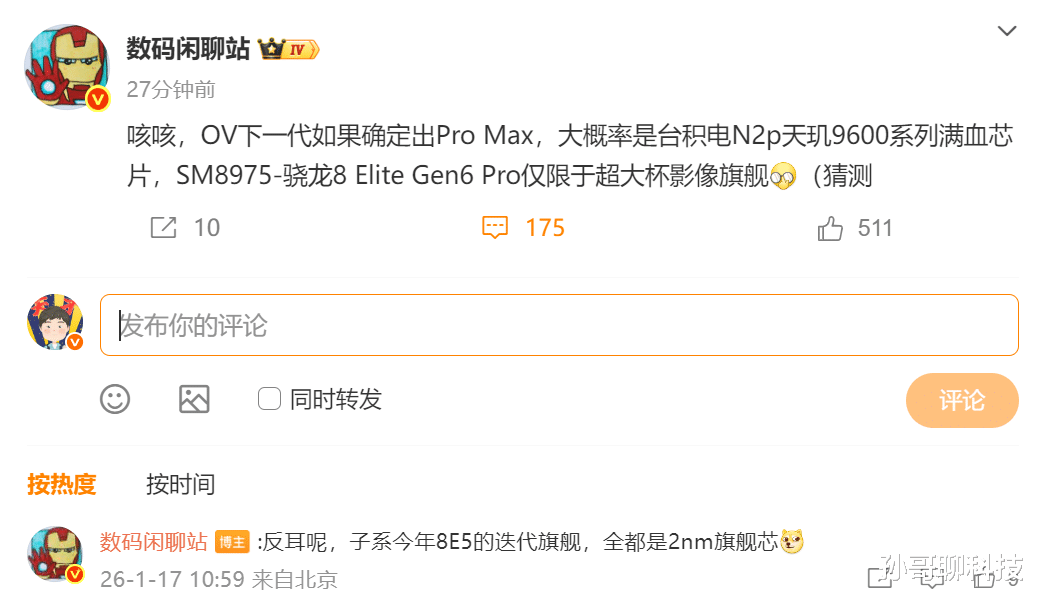Click the 175 comment count

coord(545,228)
